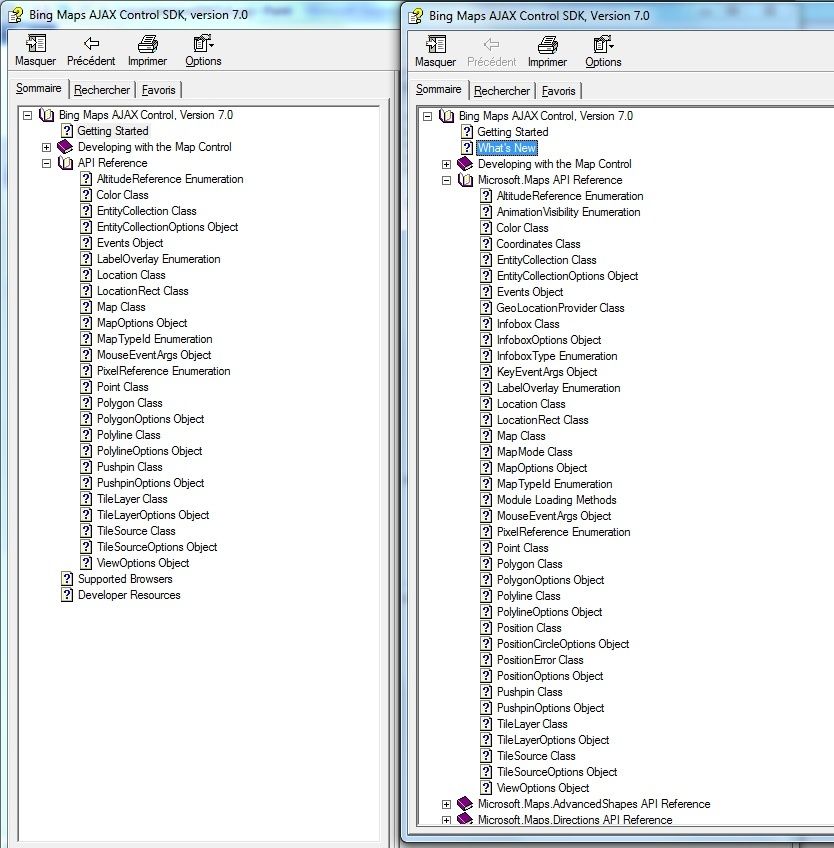Click purple book icon beside Developing, right window
The width and height of the screenshot is (834, 848).
[x=465, y=164]
